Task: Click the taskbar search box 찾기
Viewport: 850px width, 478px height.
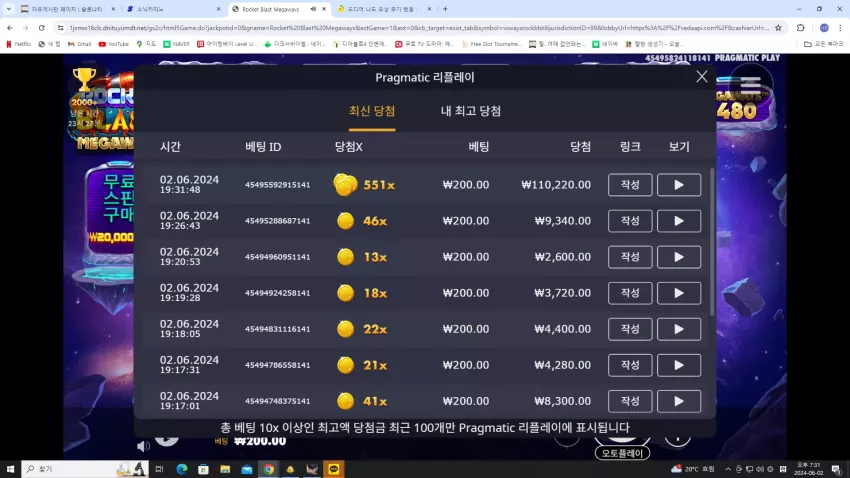Action: (84, 469)
